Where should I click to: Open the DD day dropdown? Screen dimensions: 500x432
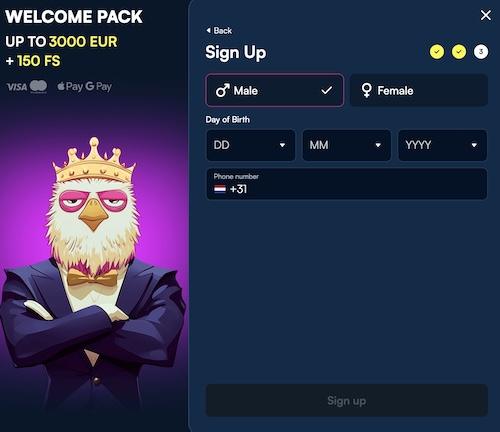[x=251, y=145]
